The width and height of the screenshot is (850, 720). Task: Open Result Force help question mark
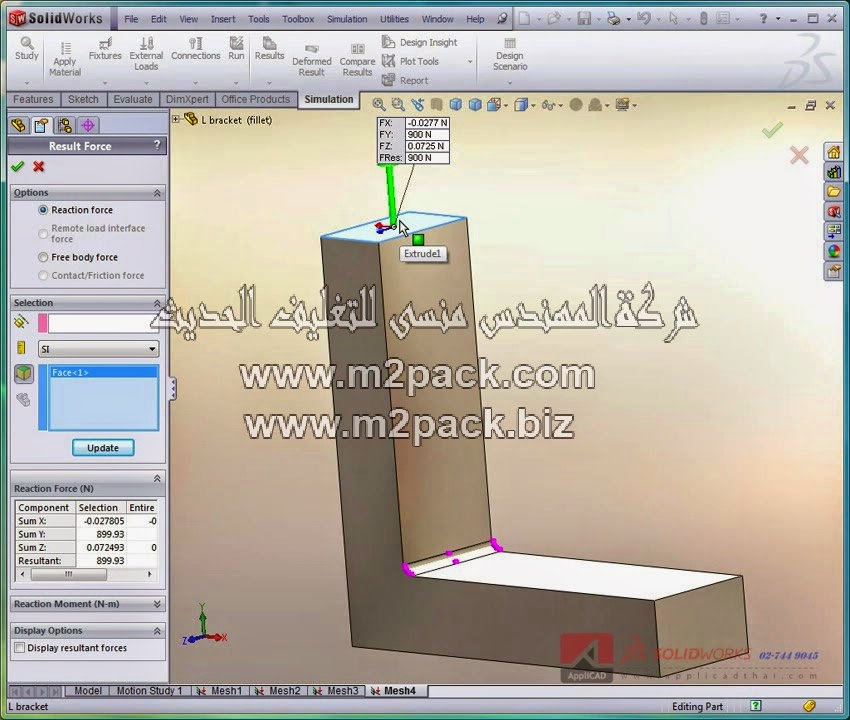click(x=157, y=145)
